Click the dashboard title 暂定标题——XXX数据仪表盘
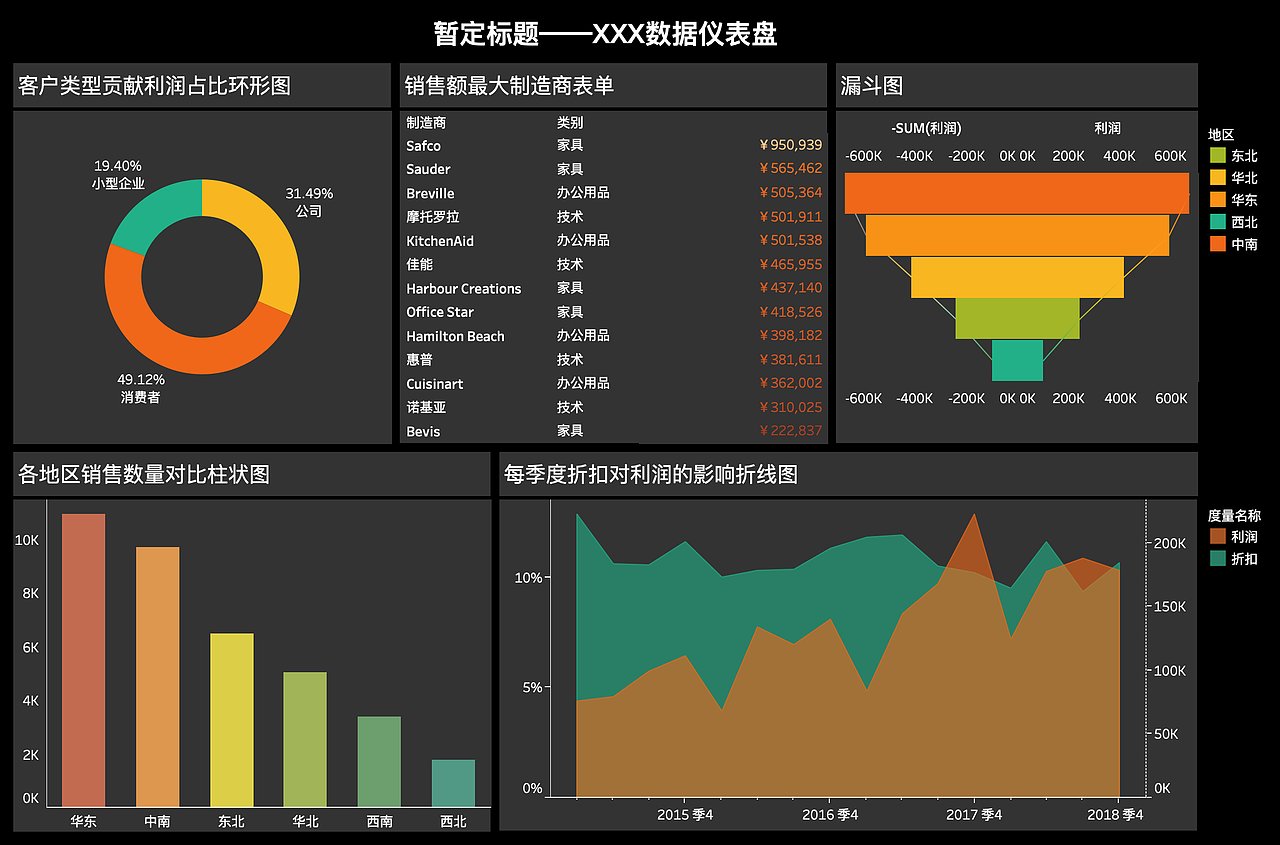The height and width of the screenshot is (845, 1280). [606, 34]
